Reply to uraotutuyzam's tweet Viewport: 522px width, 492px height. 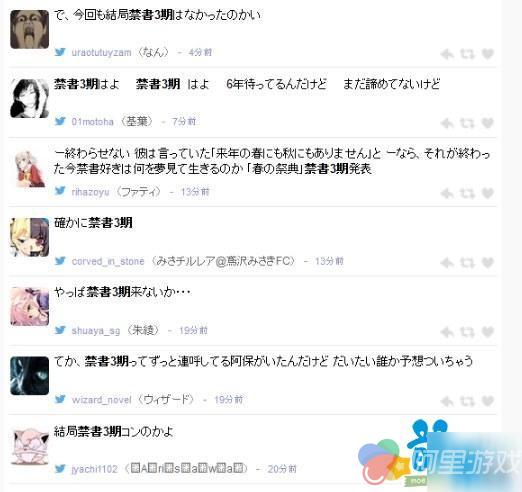click(447, 54)
